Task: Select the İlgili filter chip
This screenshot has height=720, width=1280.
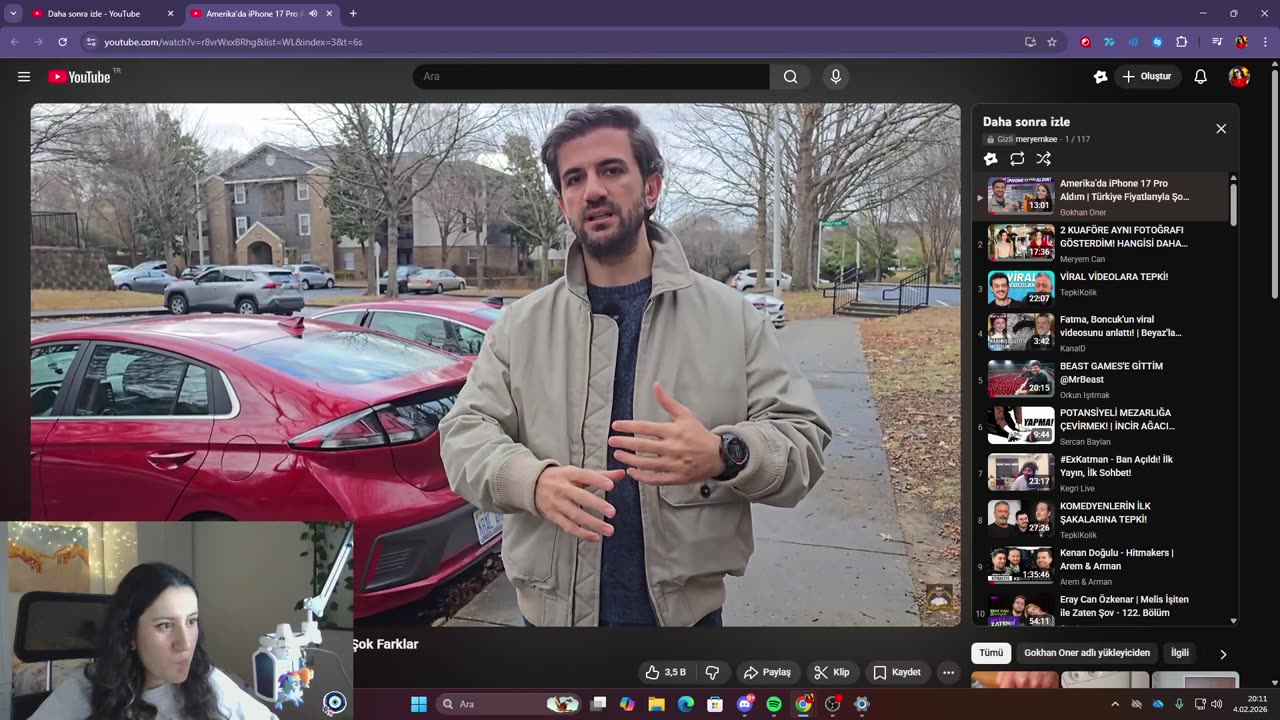Action: (x=1180, y=653)
